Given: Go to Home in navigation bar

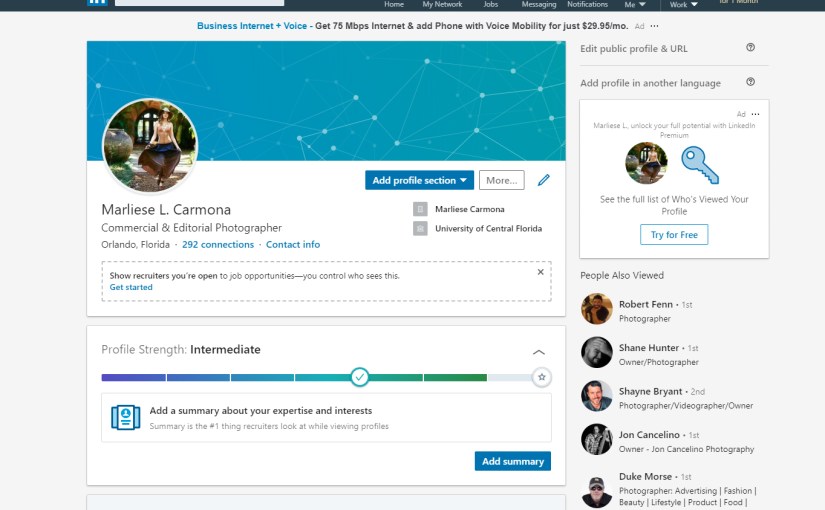Looking at the screenshot, I should pyautogui.click(x=394, y=4).
